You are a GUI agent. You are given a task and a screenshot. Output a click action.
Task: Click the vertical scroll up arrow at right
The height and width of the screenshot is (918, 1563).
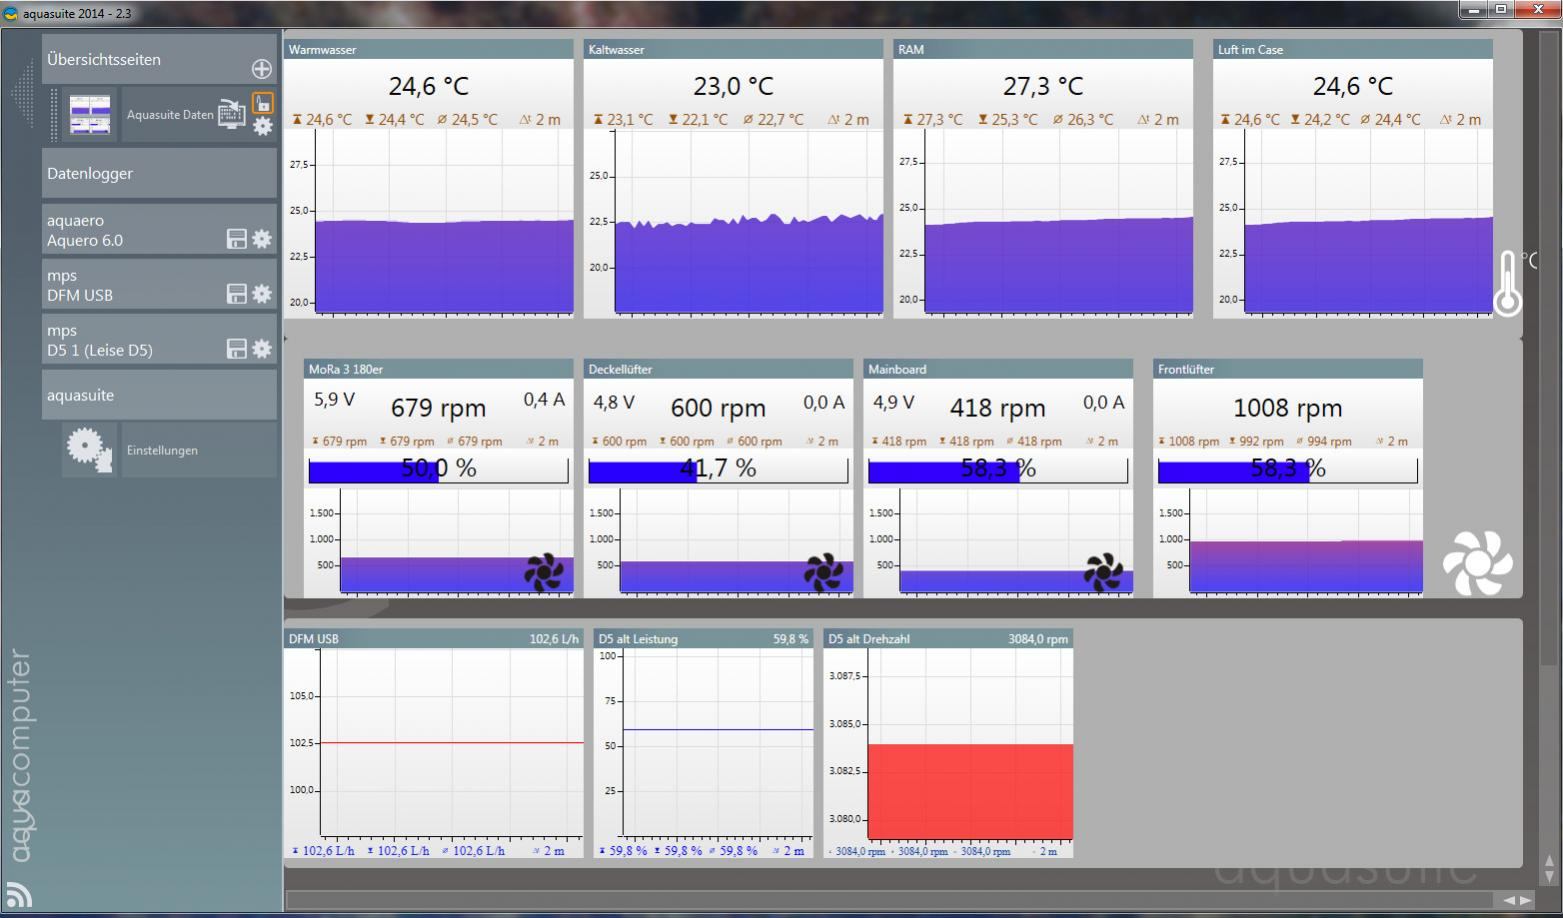click(1550, 859)
